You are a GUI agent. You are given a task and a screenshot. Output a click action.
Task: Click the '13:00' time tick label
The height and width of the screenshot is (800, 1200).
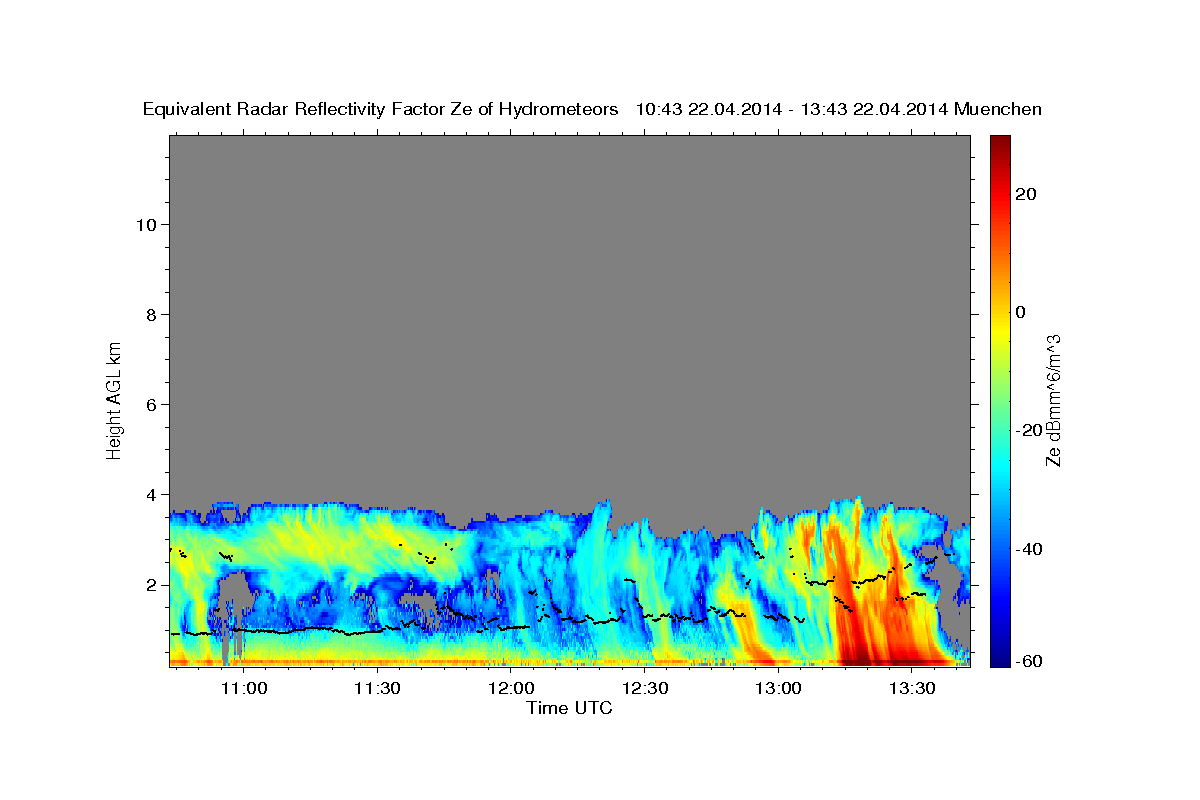pos(778,689)
